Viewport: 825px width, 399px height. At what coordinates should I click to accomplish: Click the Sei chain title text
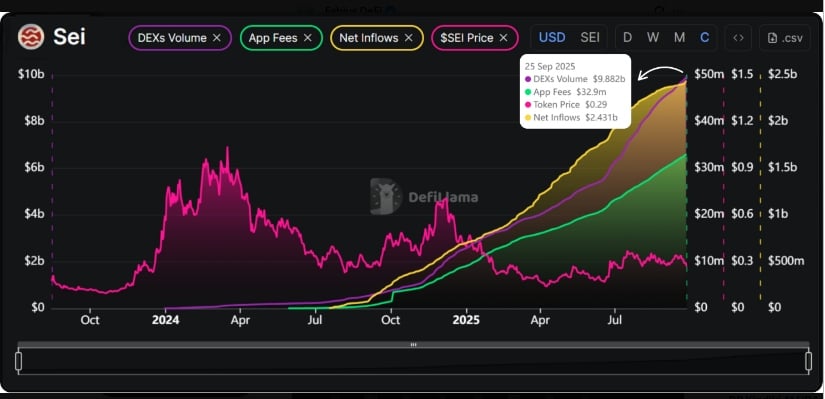[69, 37]
